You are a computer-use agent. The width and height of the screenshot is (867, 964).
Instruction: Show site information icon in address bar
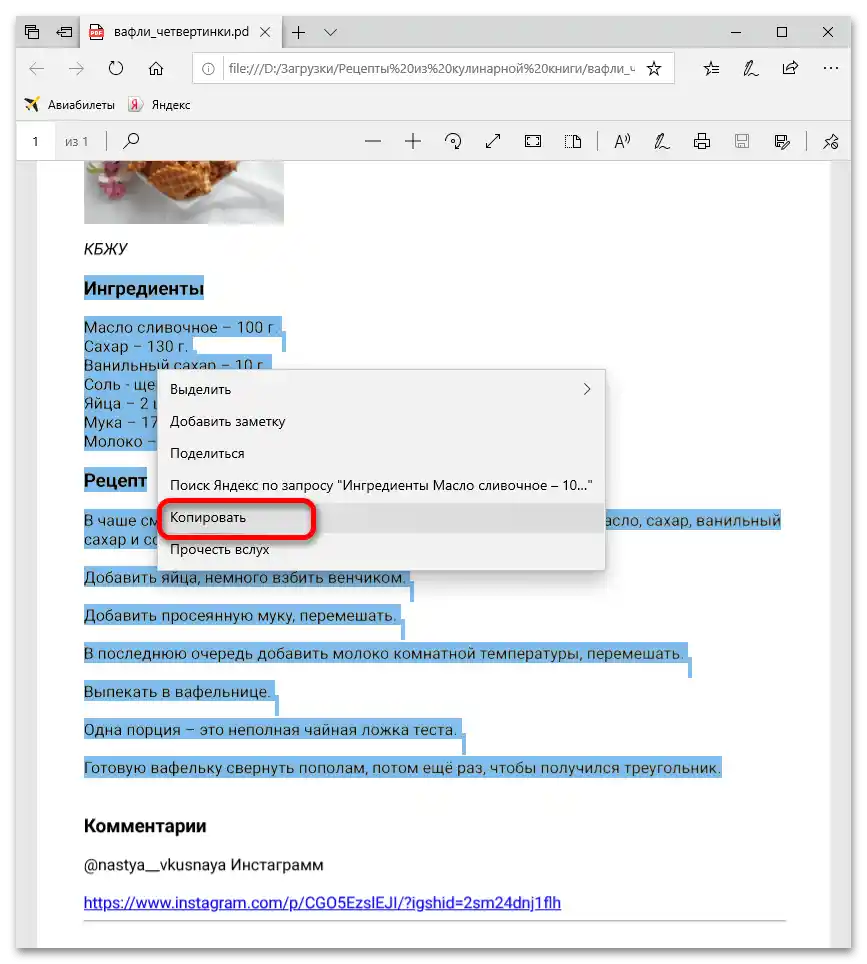208,68
